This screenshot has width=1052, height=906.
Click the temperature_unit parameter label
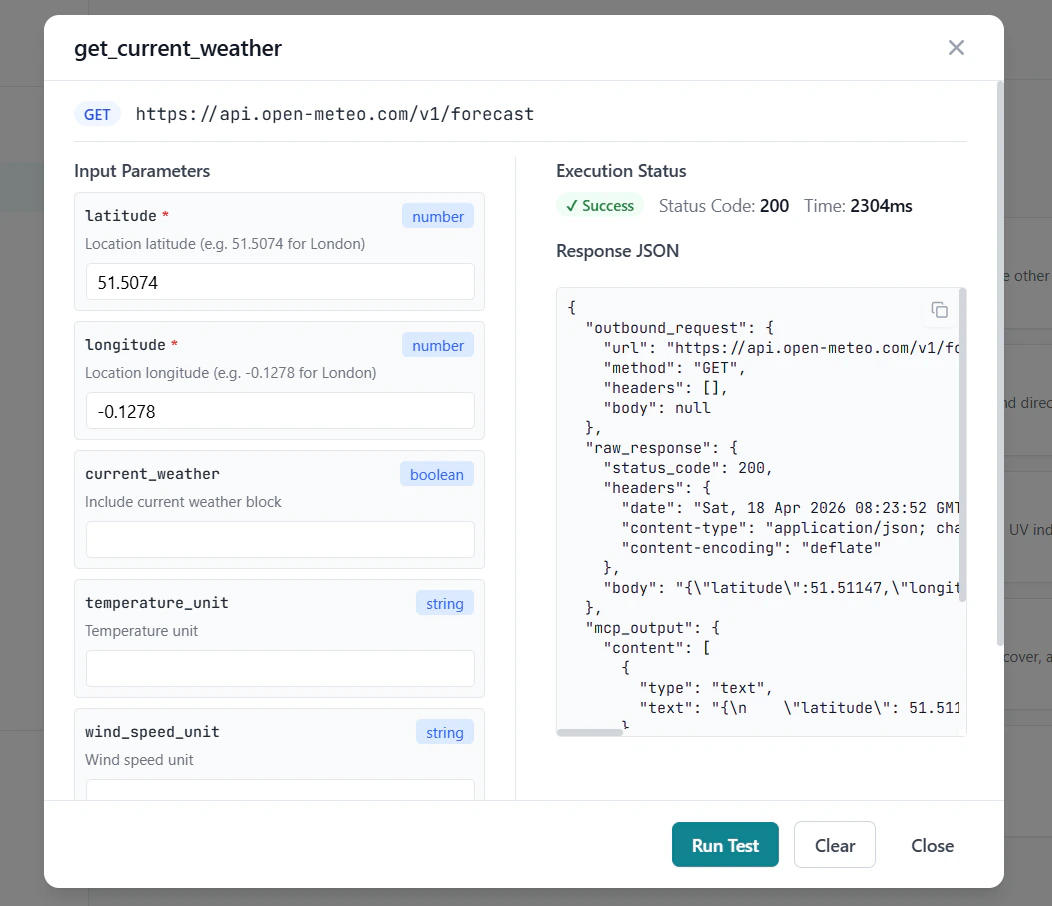pyautogui.click(x=157, y=603)
